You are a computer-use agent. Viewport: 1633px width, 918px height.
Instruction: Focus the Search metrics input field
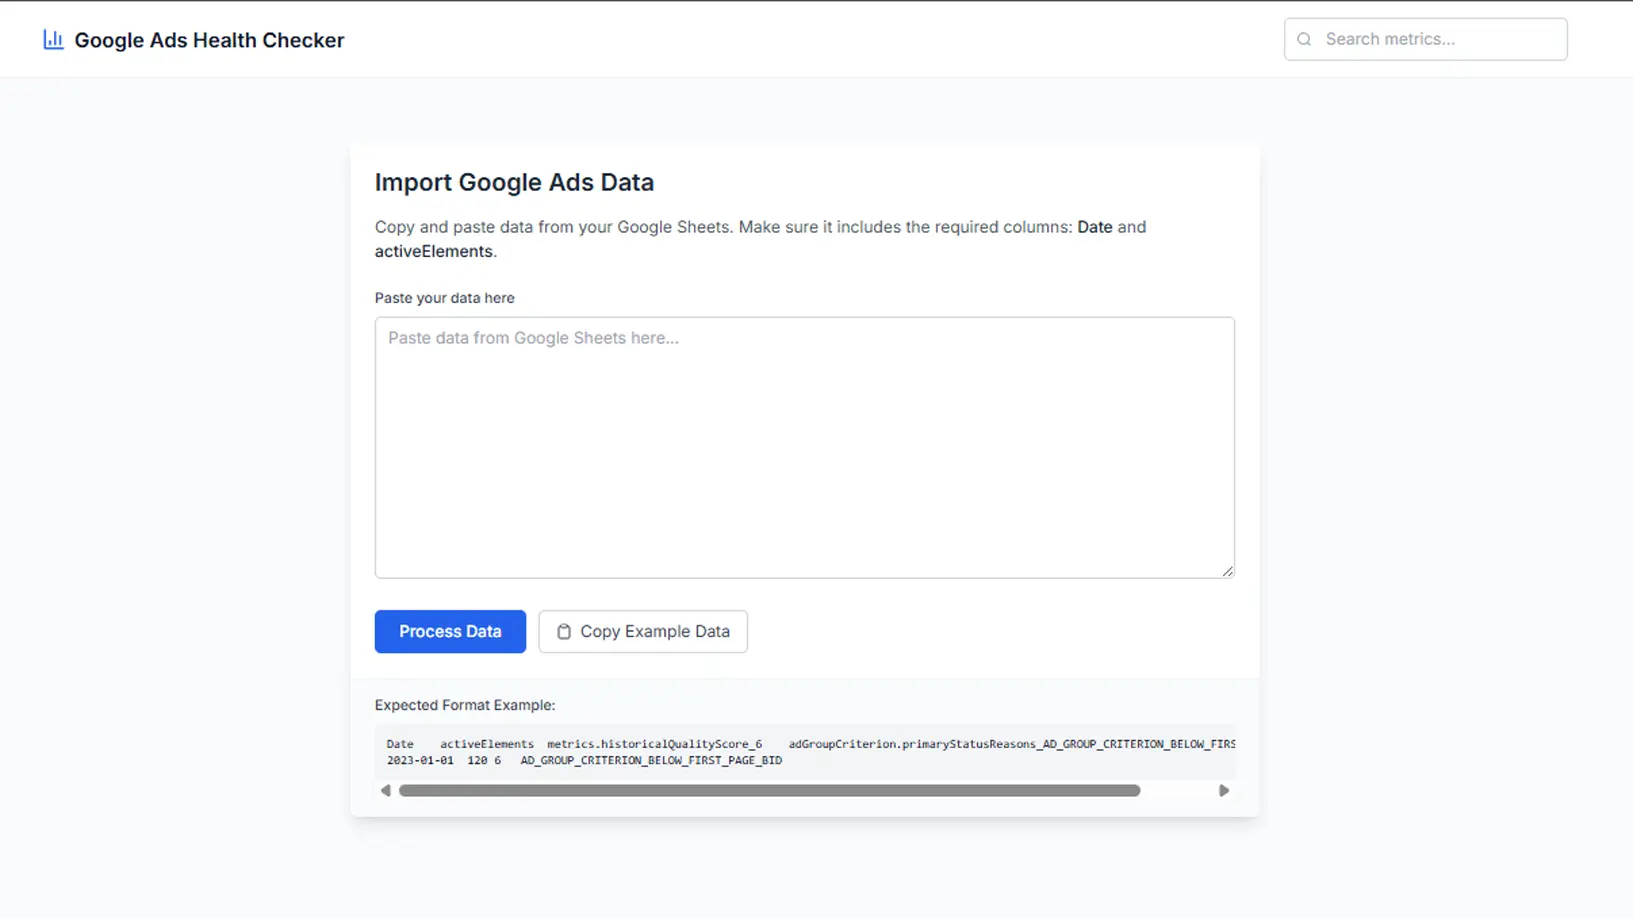pyautogui.click(x=1425, y=39)
